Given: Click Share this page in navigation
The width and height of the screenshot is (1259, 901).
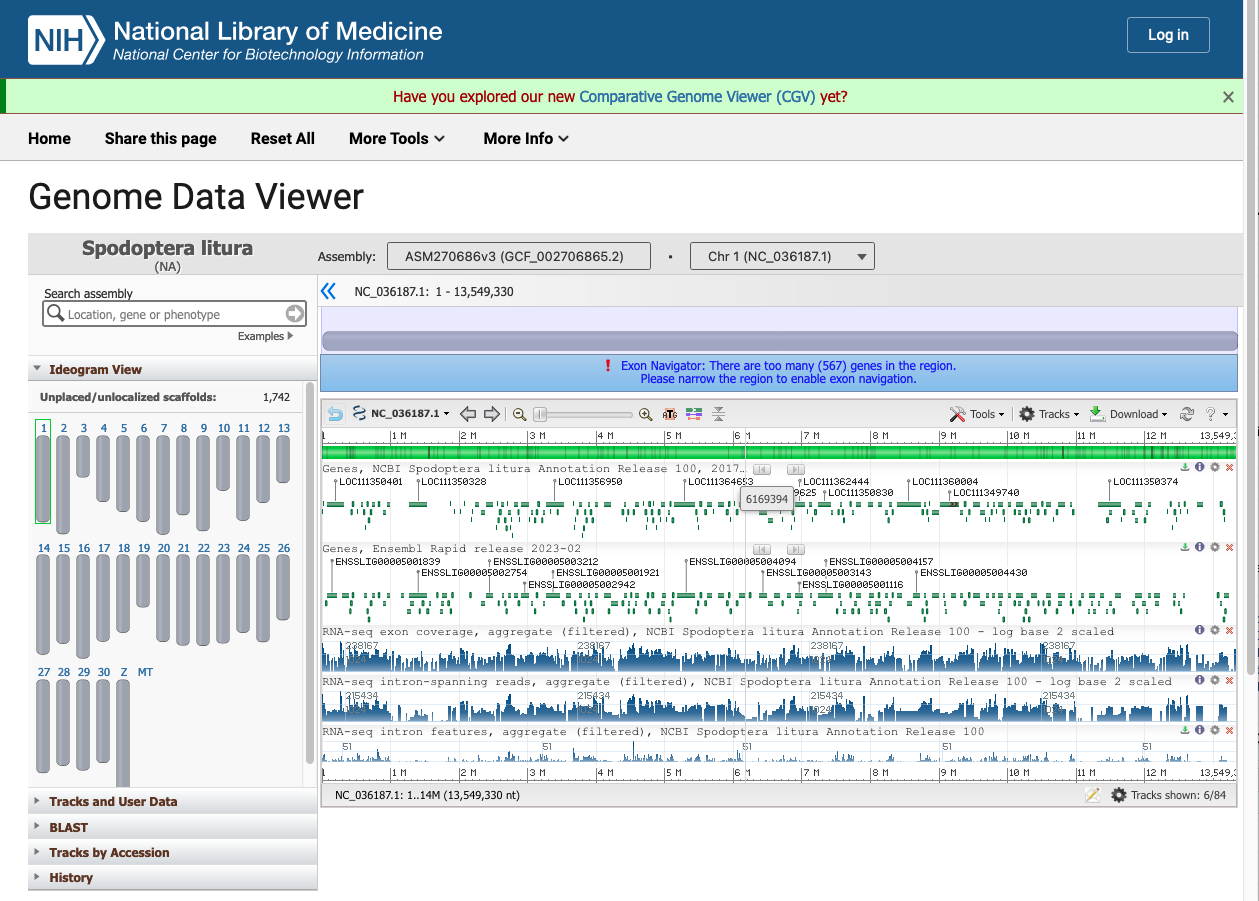Looking at the screenshot, I should point(160,138).
